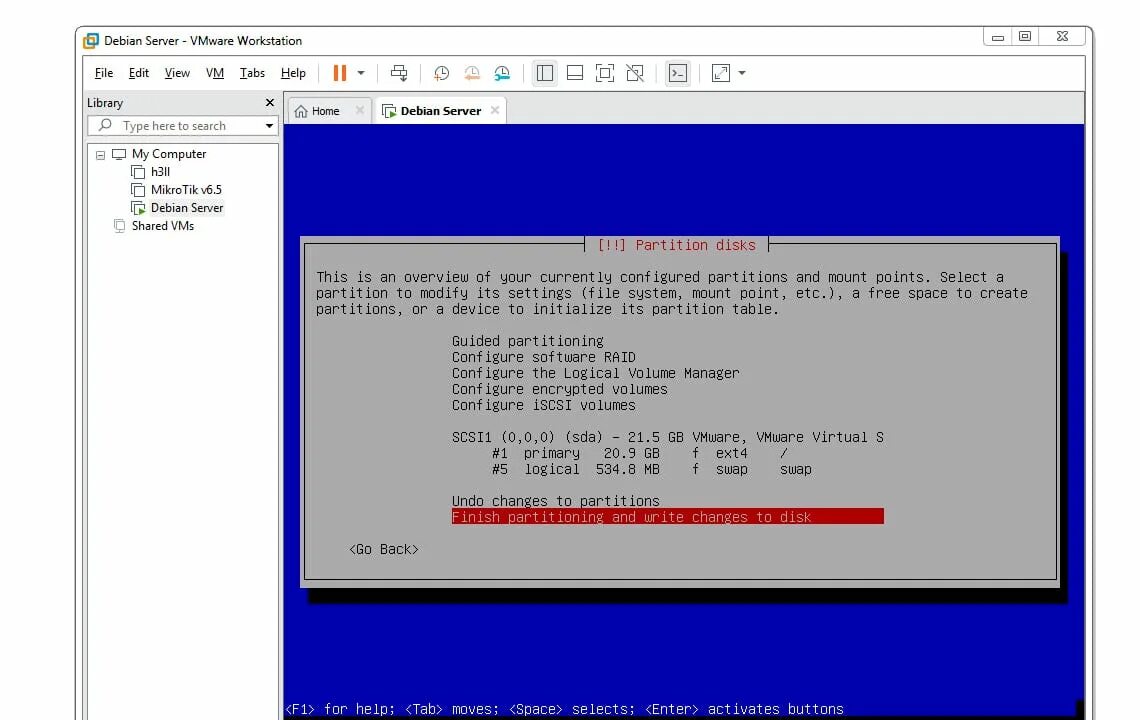Enter Unity mode
The width and height of the screenshot is (1140, 720).
pyautogui.click(x=633, y=72)
